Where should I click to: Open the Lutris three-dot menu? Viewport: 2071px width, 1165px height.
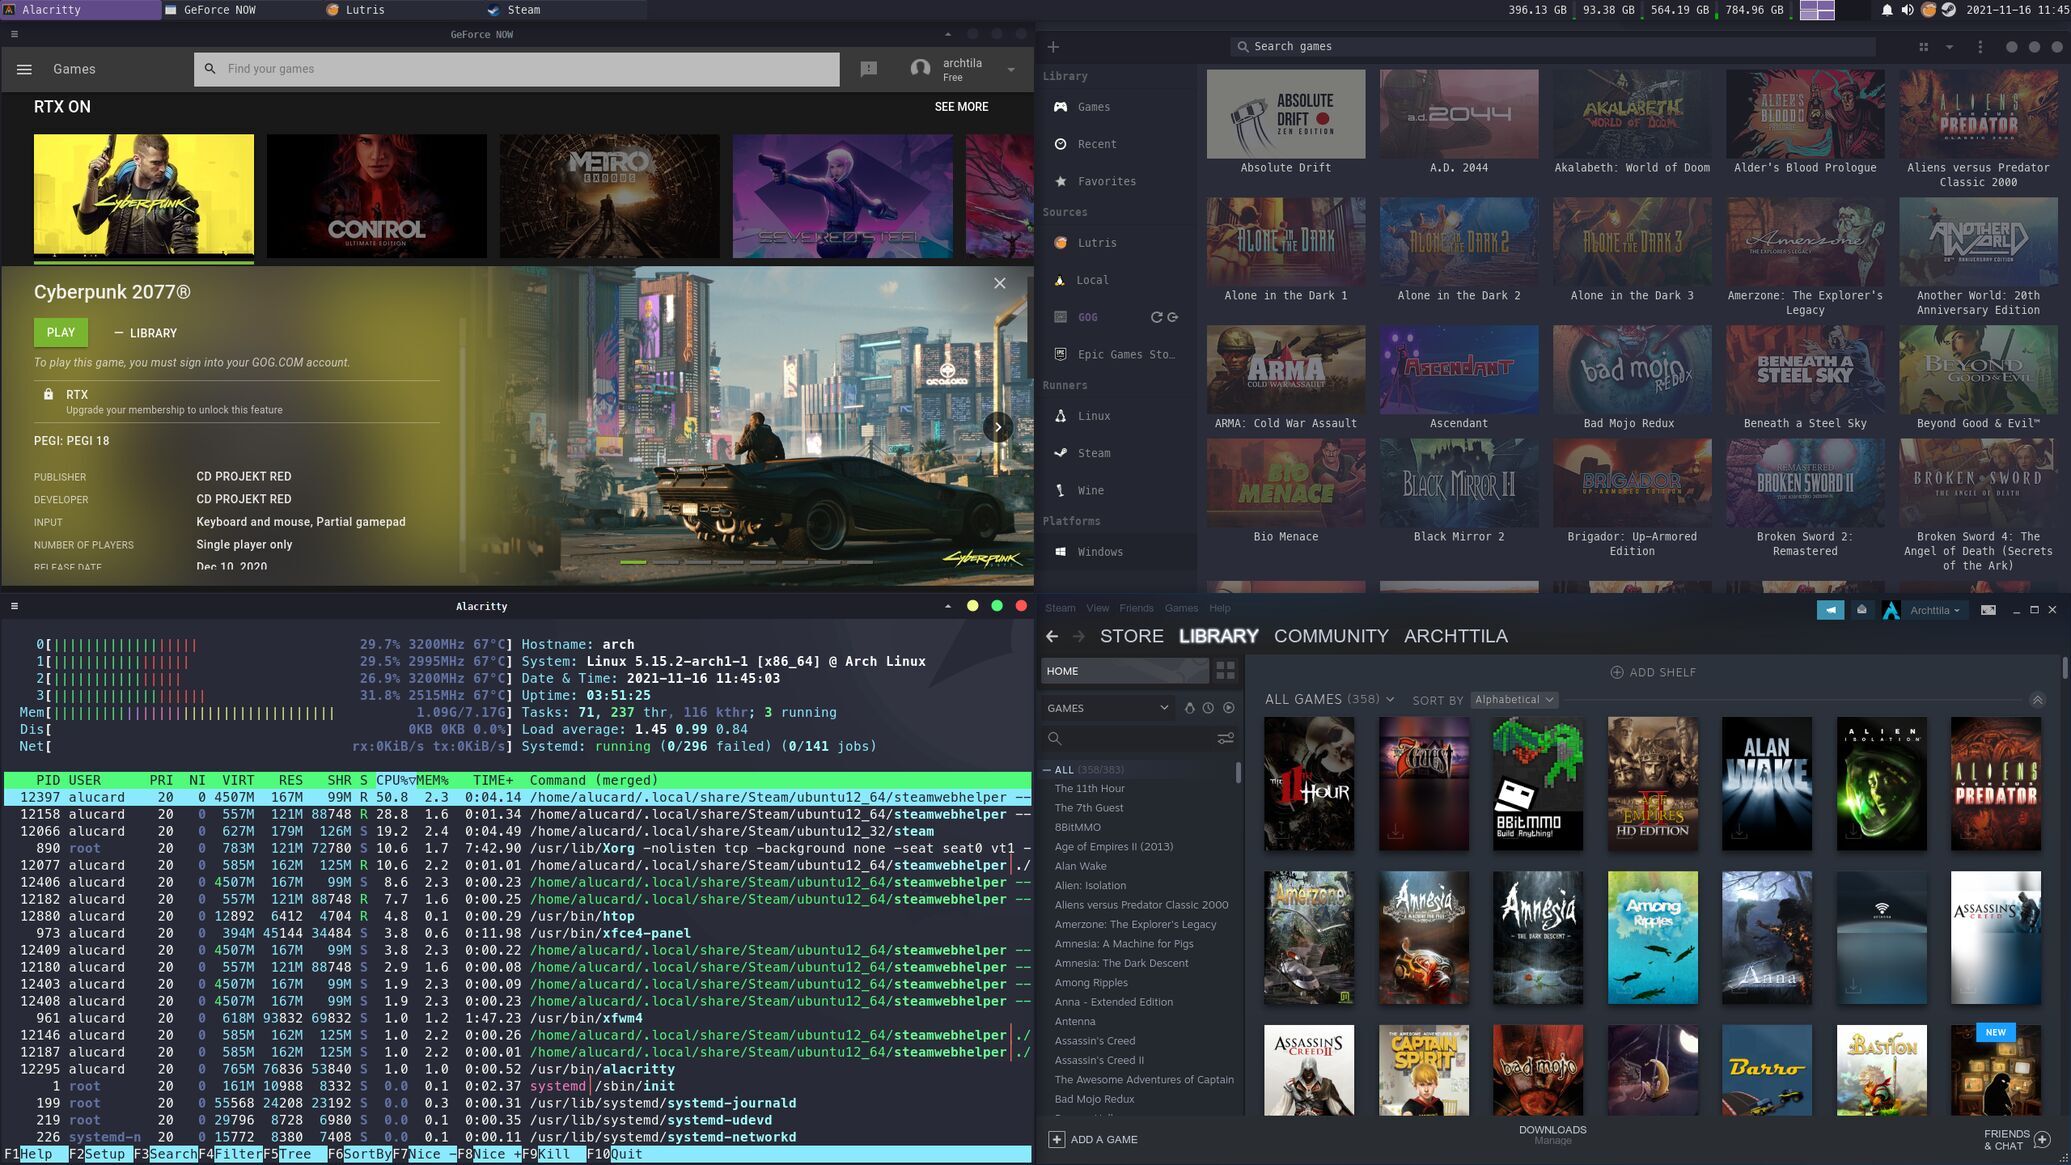coord(1980,47)
